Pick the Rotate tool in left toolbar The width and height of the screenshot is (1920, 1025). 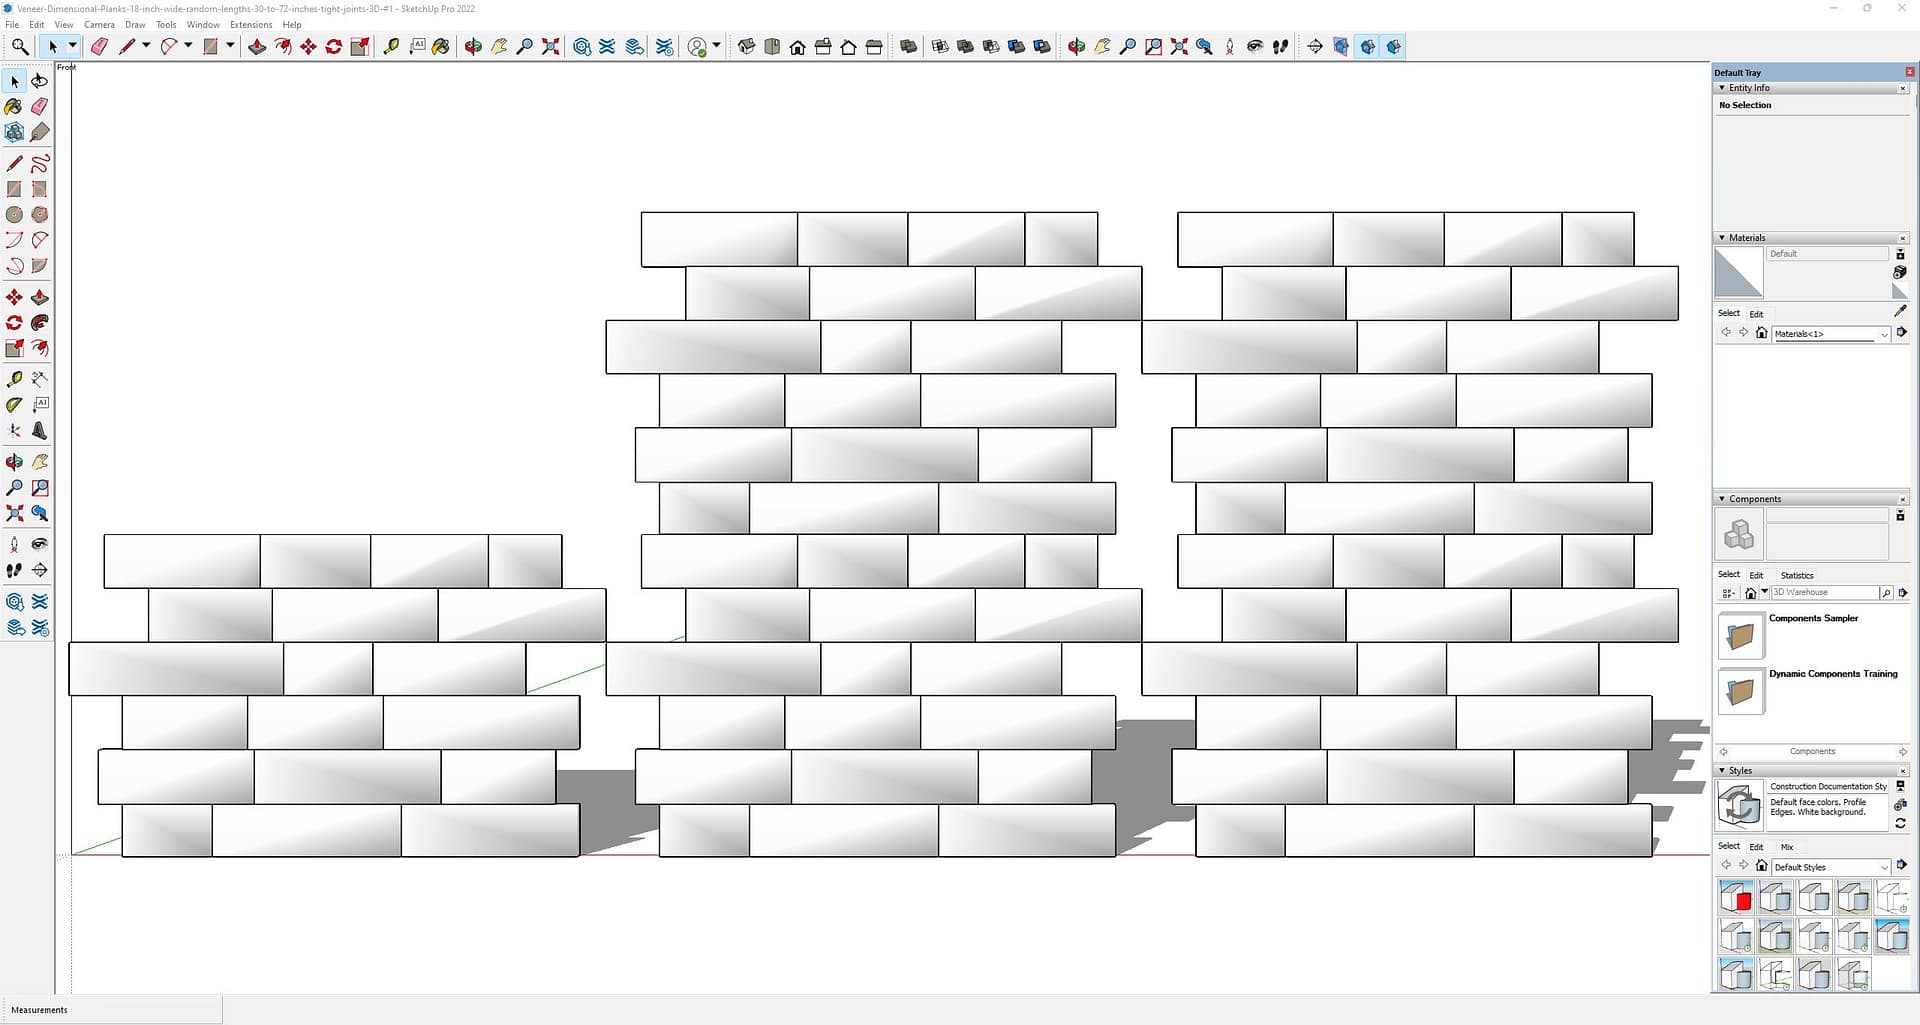coord(14,323)
